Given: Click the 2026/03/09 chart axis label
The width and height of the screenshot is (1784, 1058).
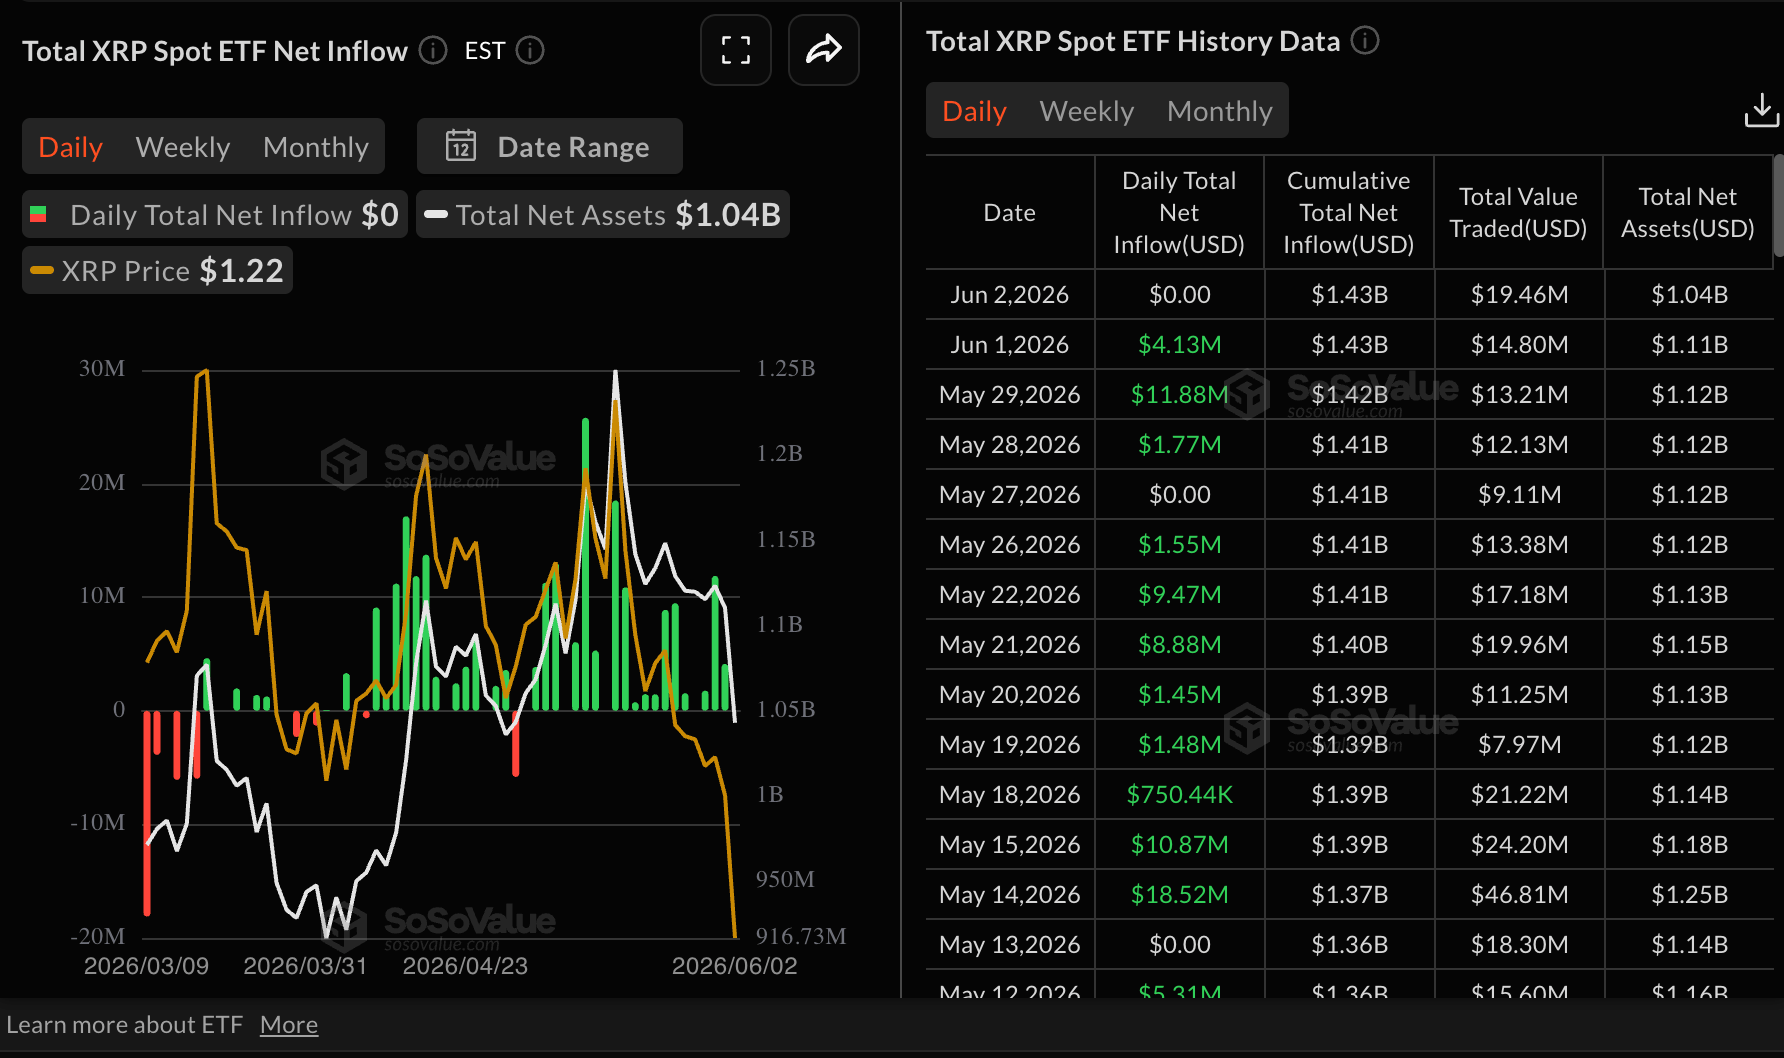Looking at the screenshot, I should tap(146, 966).
